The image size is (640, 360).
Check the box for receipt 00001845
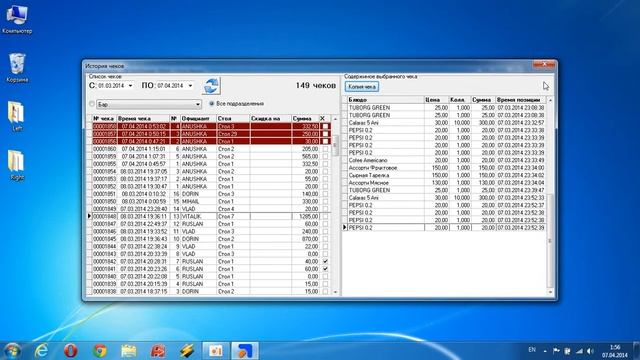(325, 239)
